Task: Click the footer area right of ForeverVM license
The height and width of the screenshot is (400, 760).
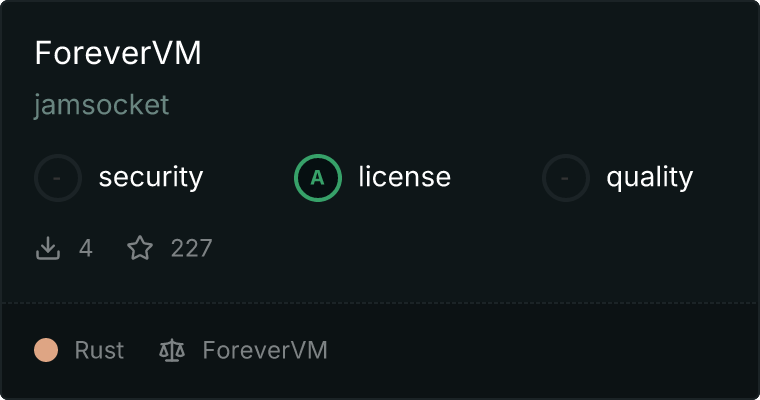Action: point(543,350)
